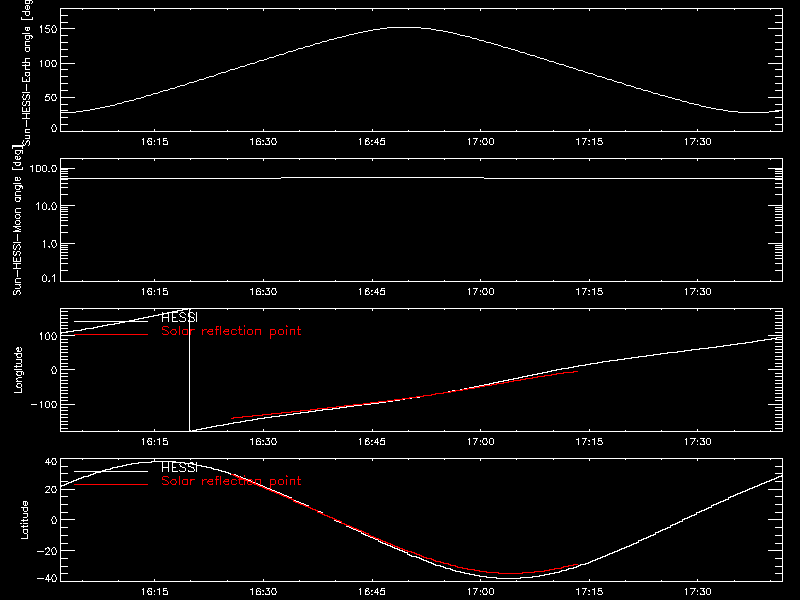Click 16:15 time label under Longitude plot

click(x=155, y=441)
